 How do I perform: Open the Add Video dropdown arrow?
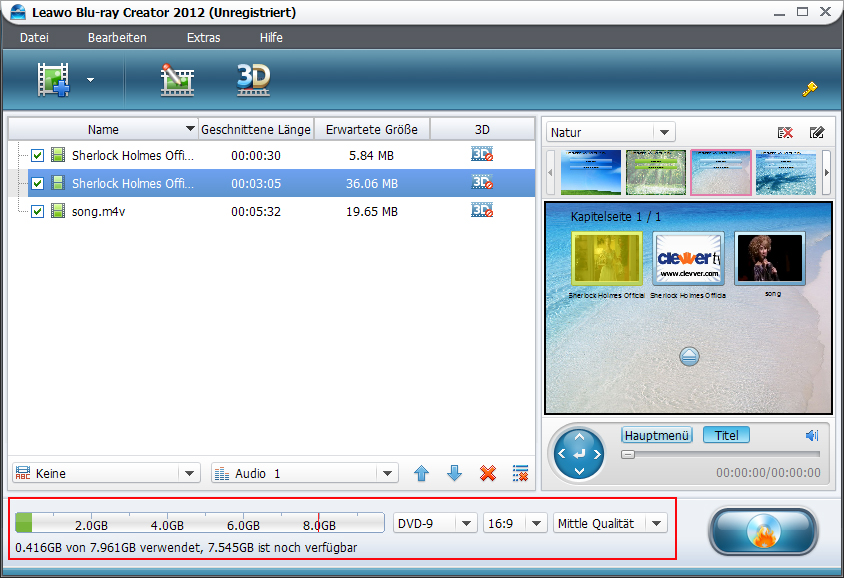[90, 80]
